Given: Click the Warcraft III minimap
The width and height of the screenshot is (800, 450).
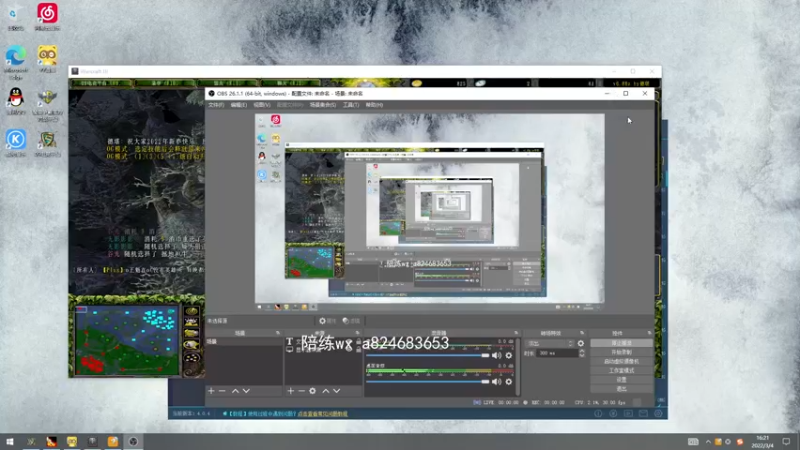Looking at the screenshot, I should click(127, 340).
